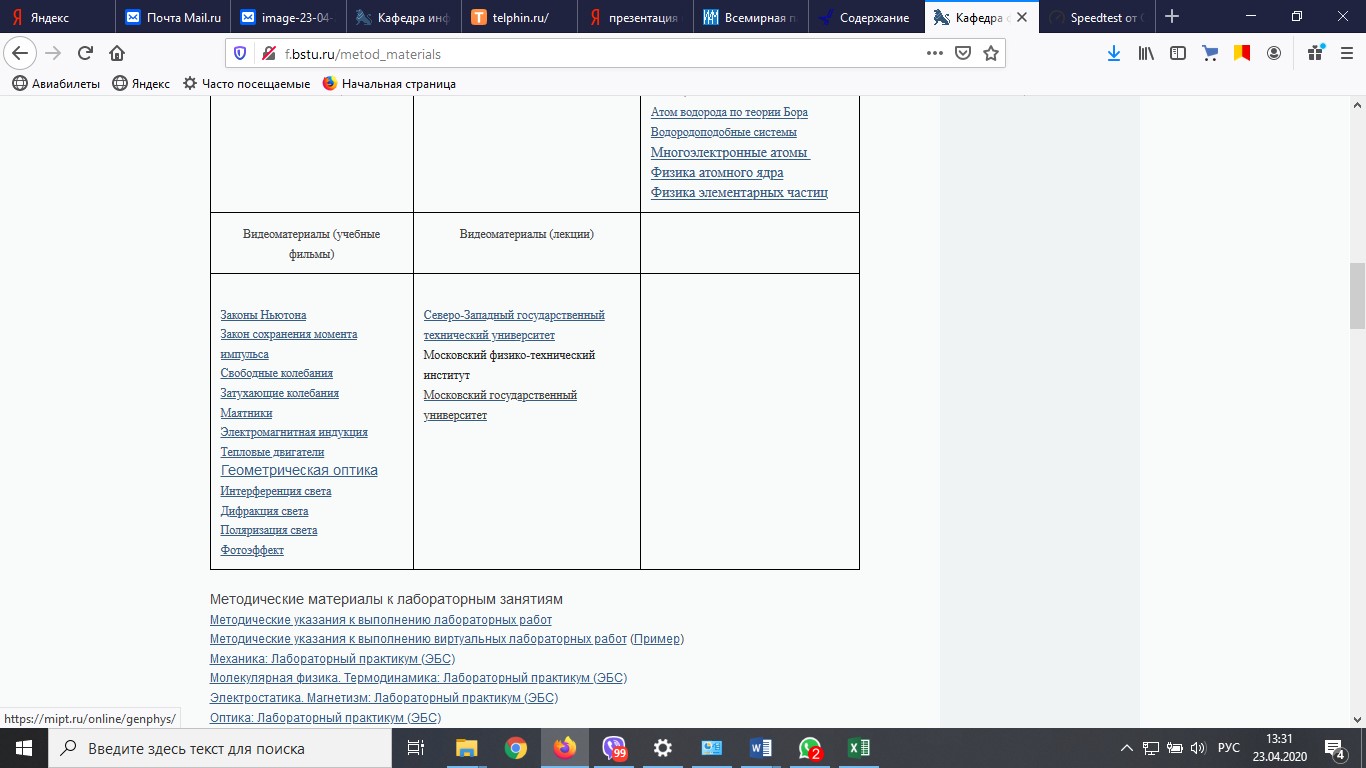Viewport: 1366px width, 768px height.
Task: Open the Многоэлектронные атомы link
Action: pyautogui.click(x=730, y=153)
